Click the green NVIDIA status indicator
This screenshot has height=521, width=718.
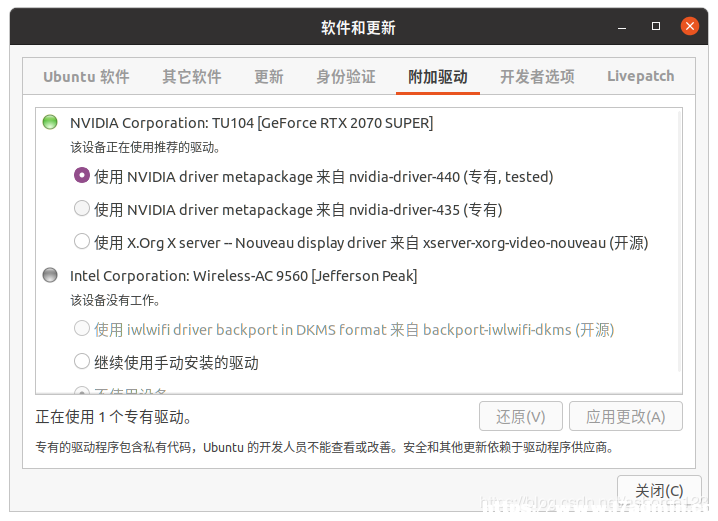click(x=50, y=122)
